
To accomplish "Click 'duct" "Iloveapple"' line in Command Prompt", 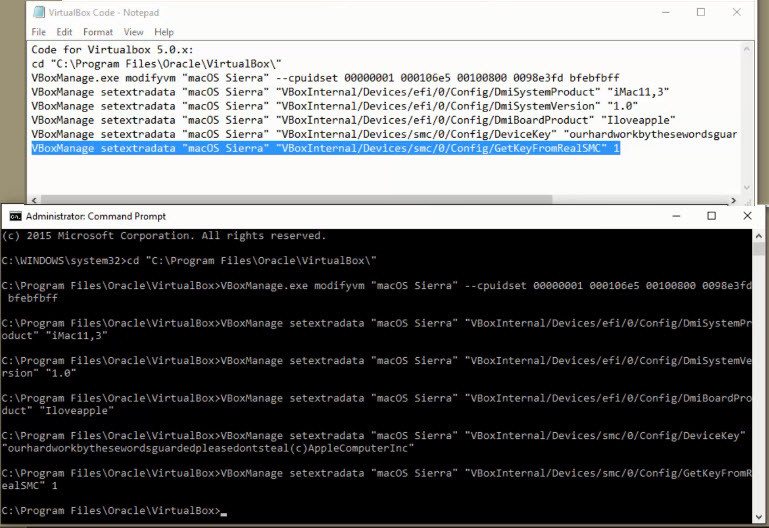I will tap(57, 411).
